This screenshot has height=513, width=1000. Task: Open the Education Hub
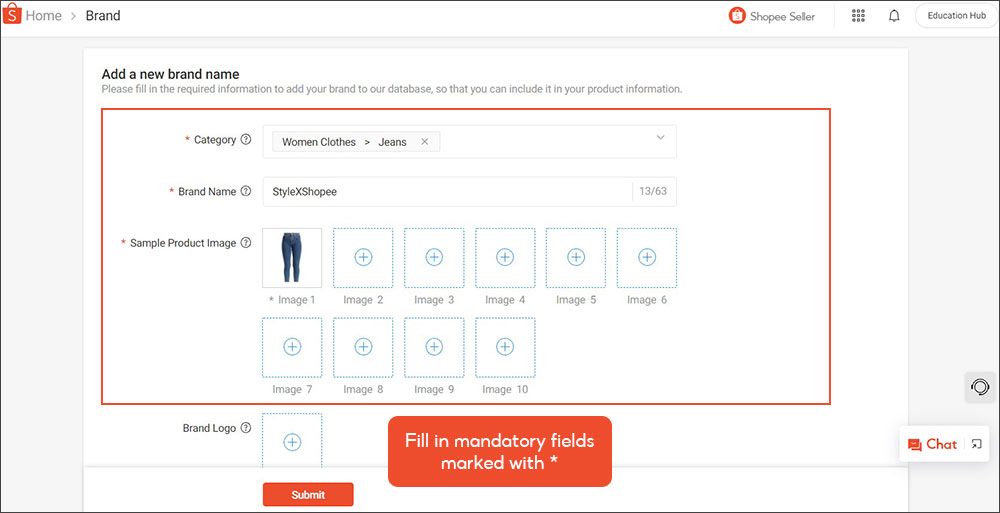tap(956, 16)
